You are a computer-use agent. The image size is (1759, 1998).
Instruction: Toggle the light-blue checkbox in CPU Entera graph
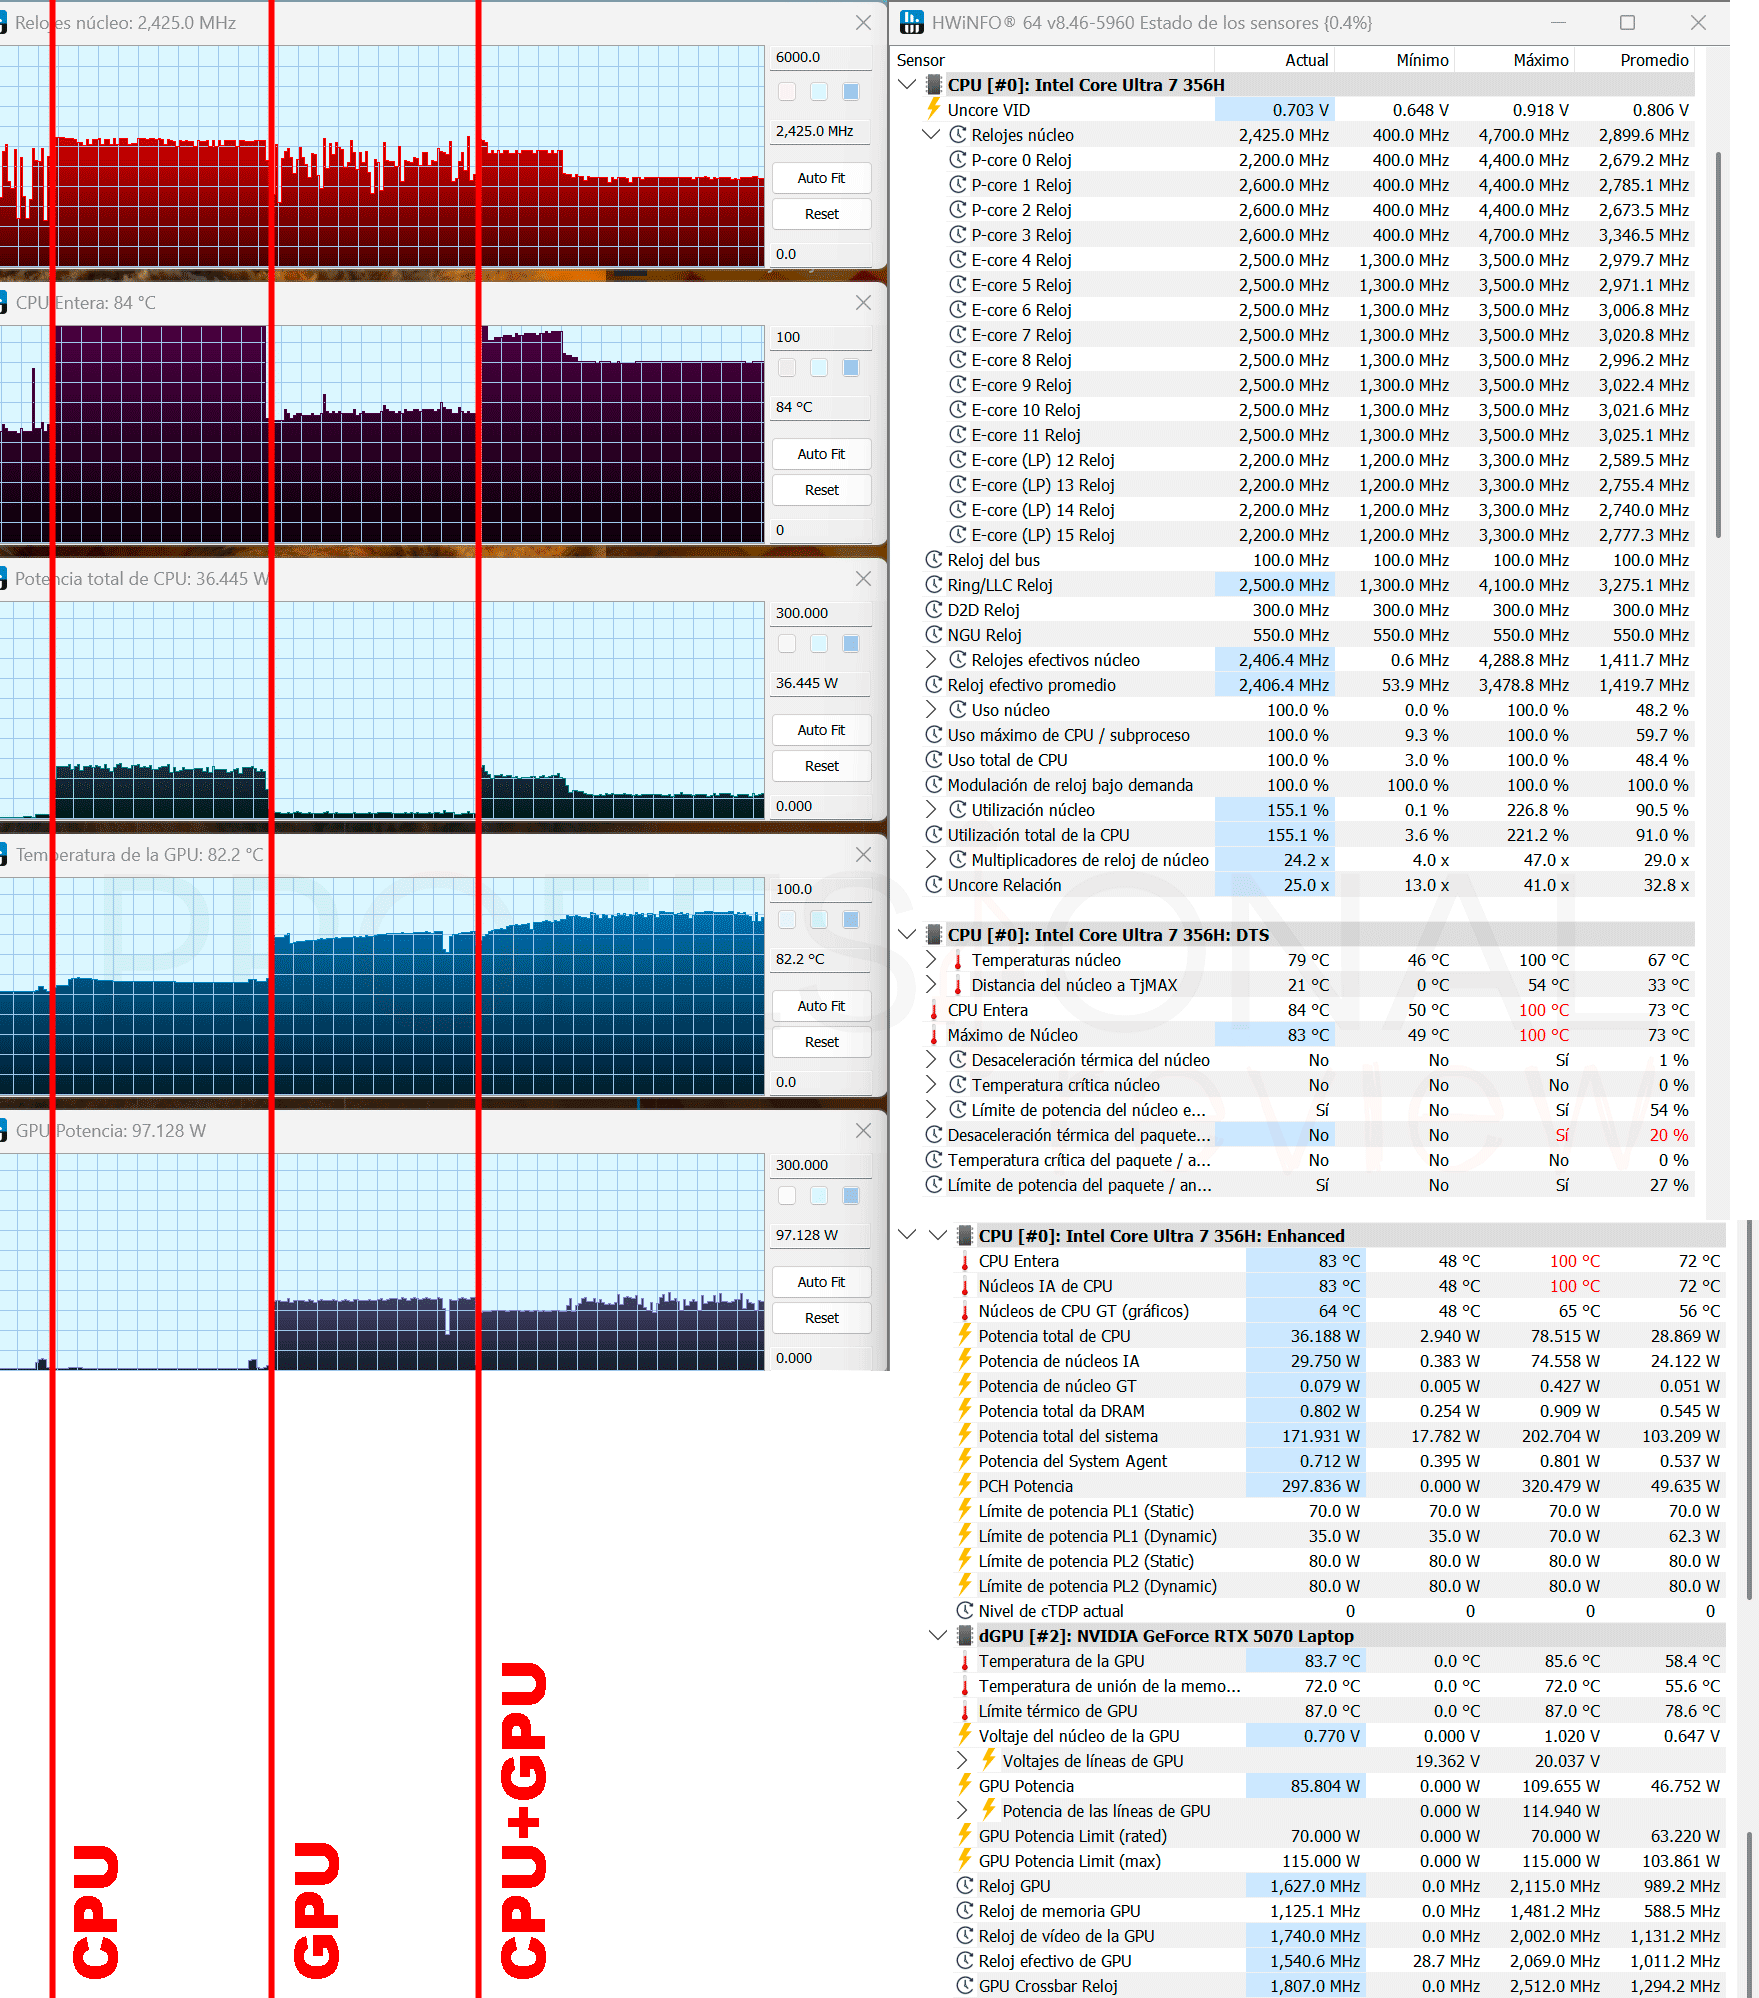click(819, 368)
